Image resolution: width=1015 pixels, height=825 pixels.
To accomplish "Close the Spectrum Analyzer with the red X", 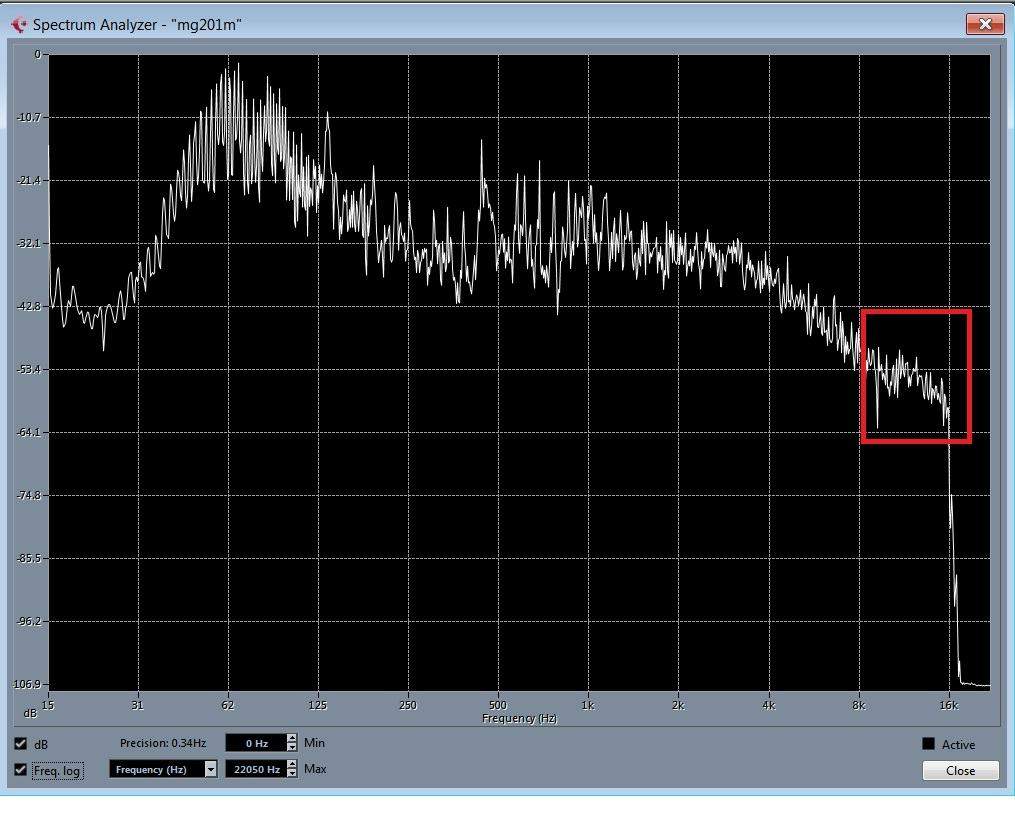I will pos(984,24).
